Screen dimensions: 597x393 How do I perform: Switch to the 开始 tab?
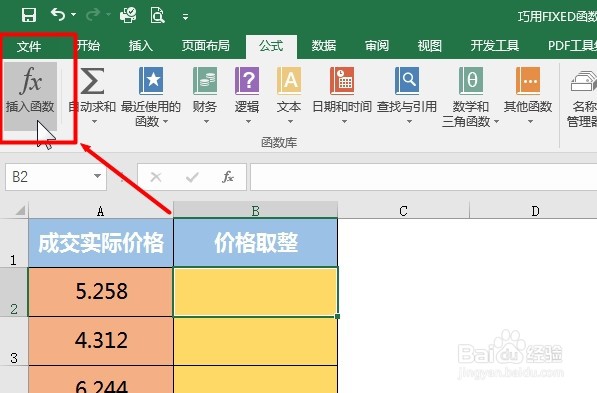pyautogui.click(x=88, y=46)
